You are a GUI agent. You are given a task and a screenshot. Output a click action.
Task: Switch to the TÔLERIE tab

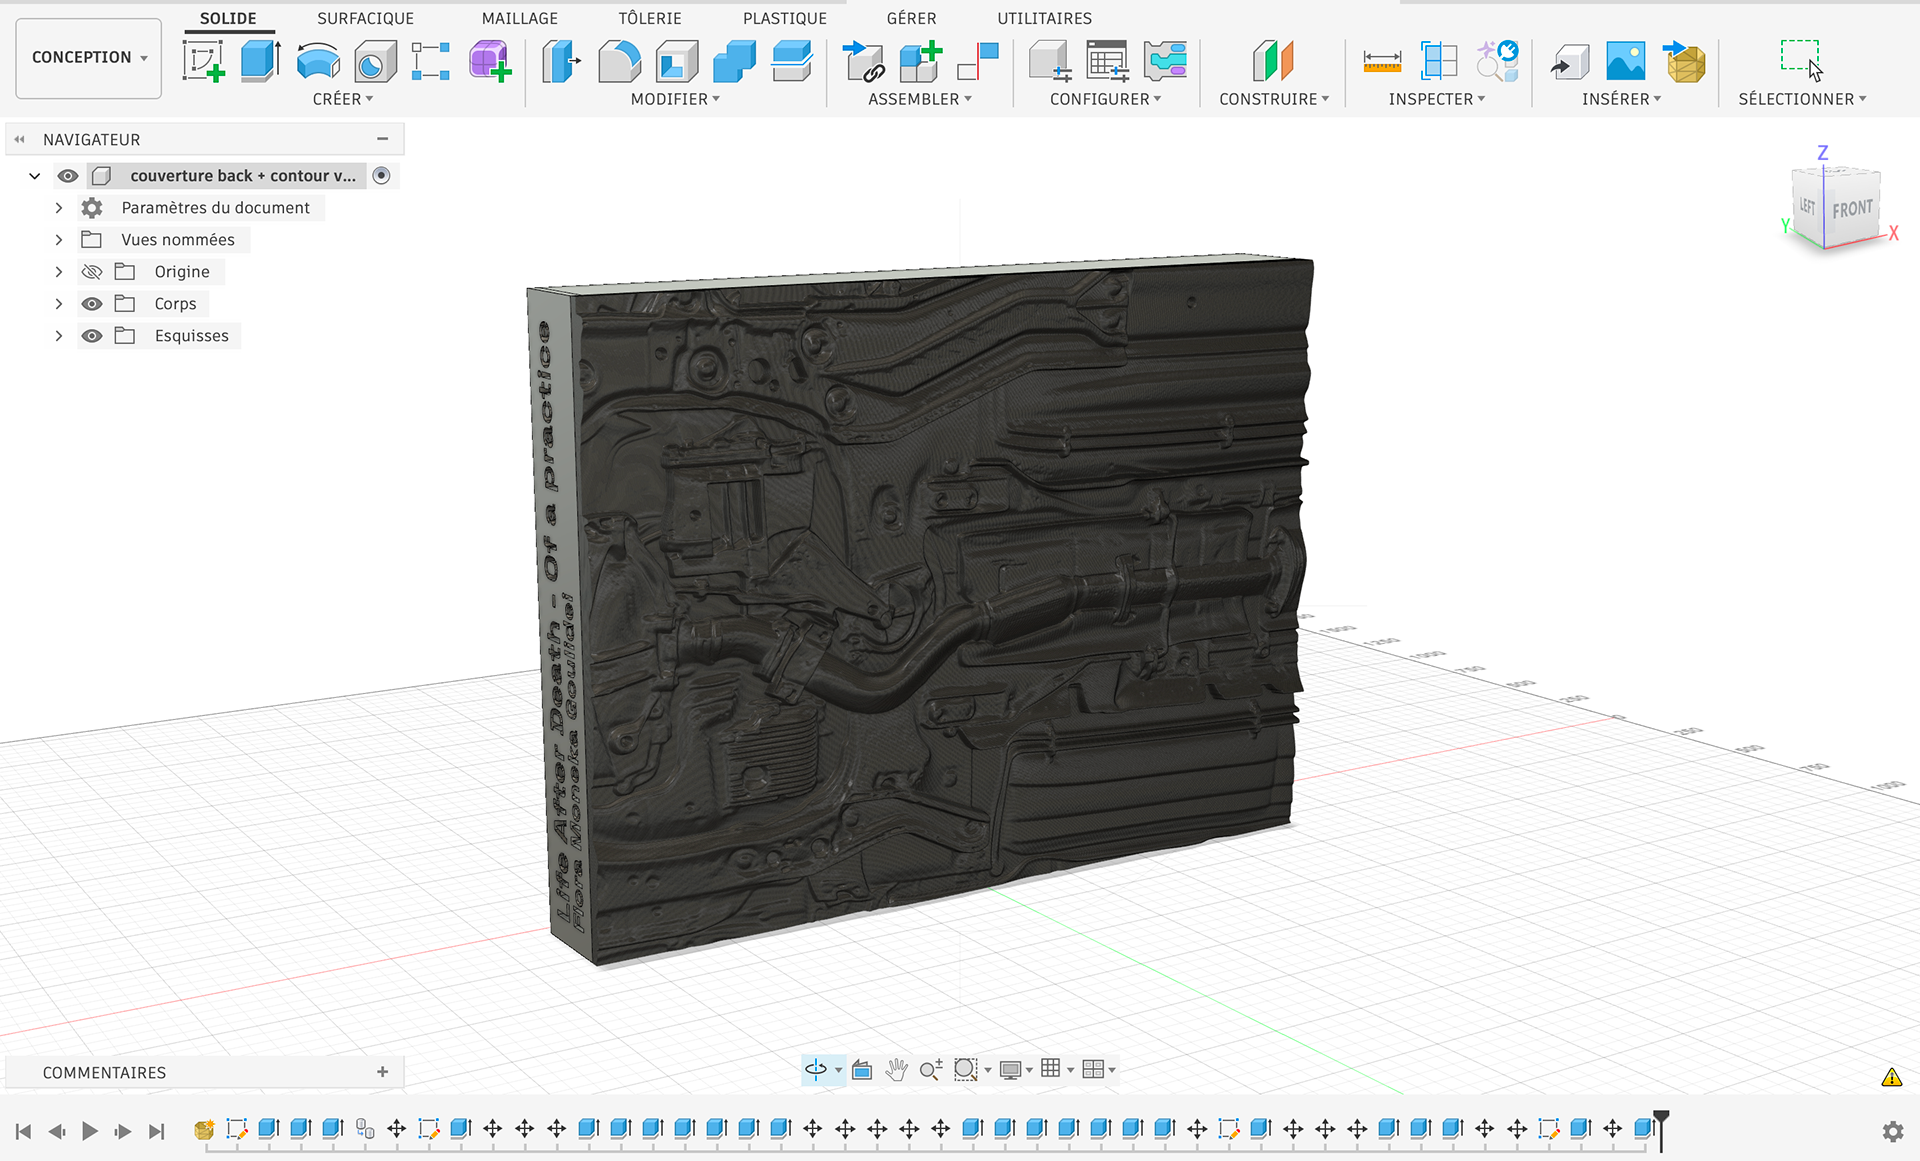tap(650, 18)
